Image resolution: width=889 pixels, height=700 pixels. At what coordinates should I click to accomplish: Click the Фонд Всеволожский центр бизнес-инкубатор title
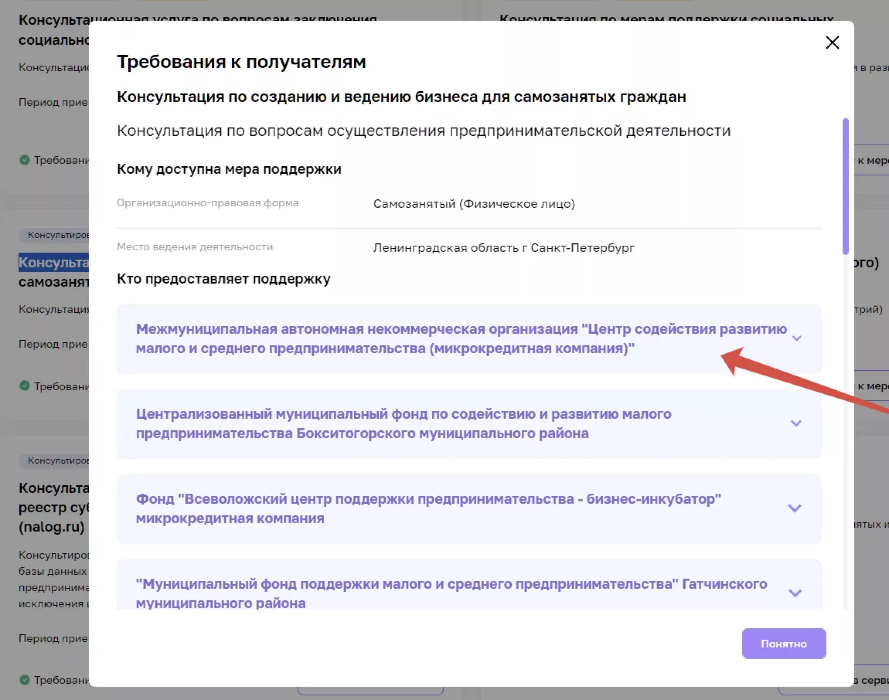click(428, 508)
